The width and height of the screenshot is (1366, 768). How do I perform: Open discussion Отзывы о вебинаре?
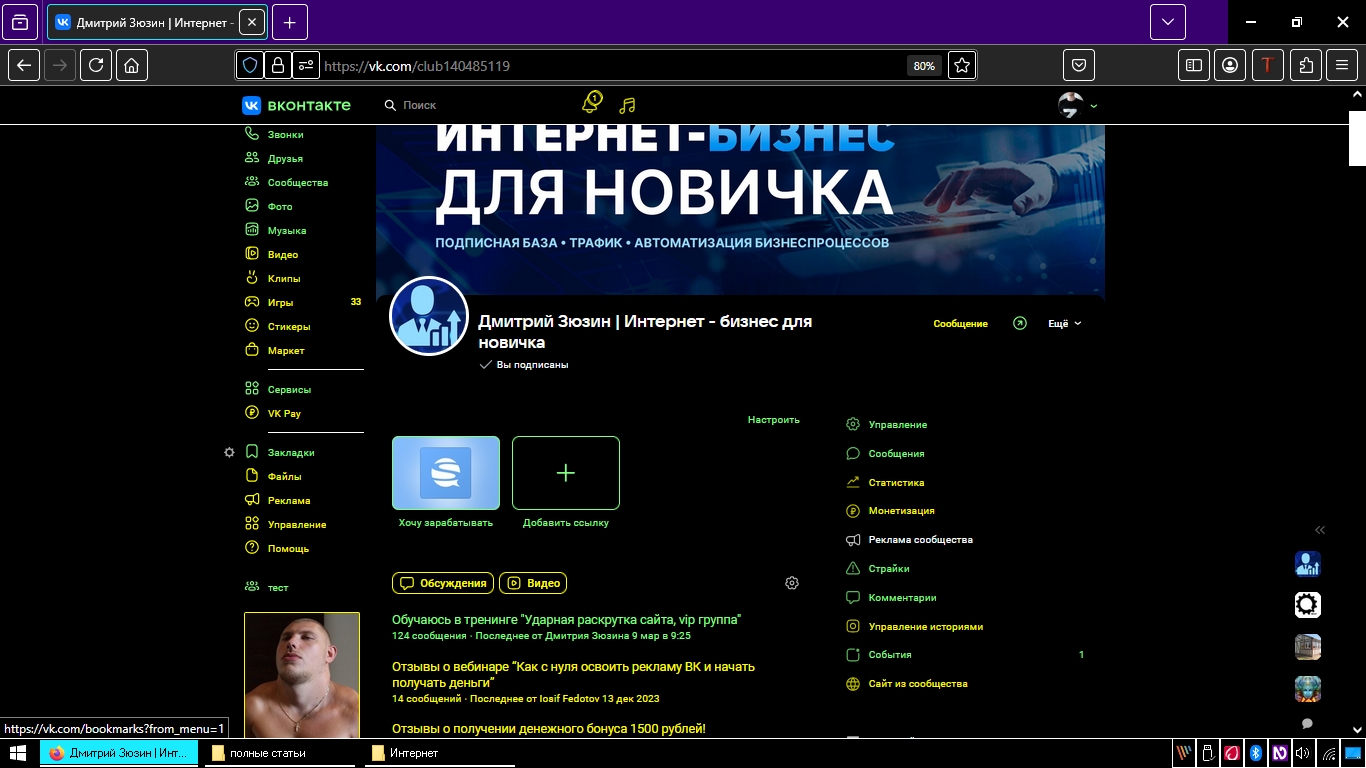573,674
